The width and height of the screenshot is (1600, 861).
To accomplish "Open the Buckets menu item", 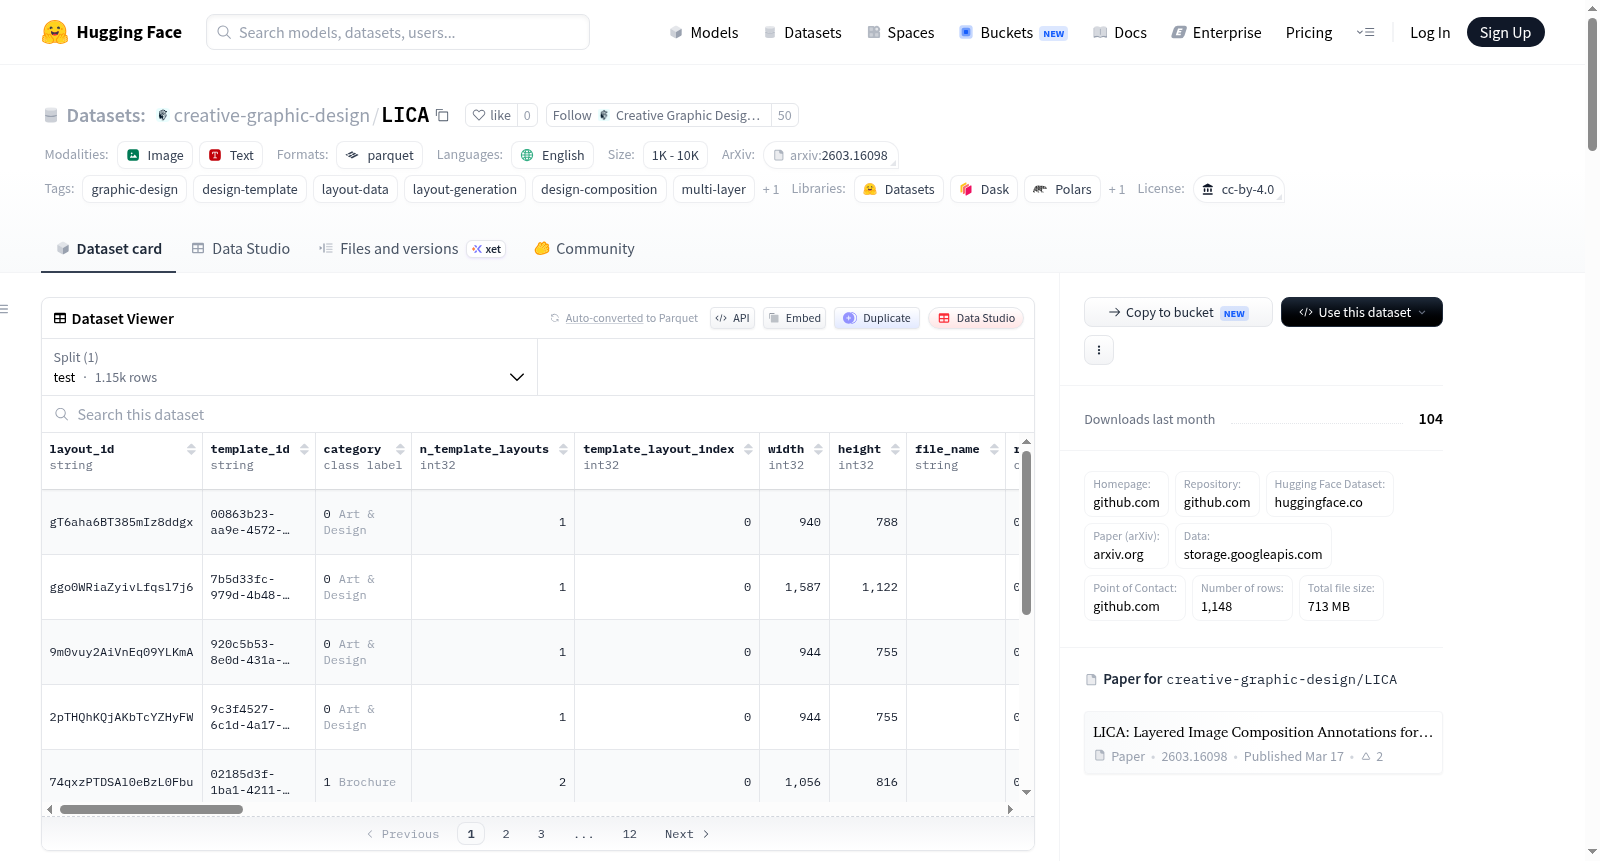I will tap(1013, 32).
